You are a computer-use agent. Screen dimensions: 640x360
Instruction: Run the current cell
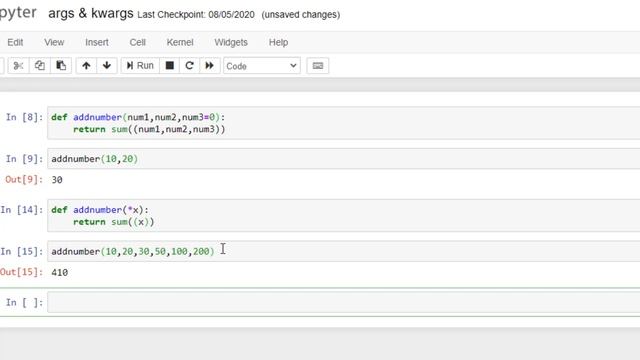[x=140, y=66]
